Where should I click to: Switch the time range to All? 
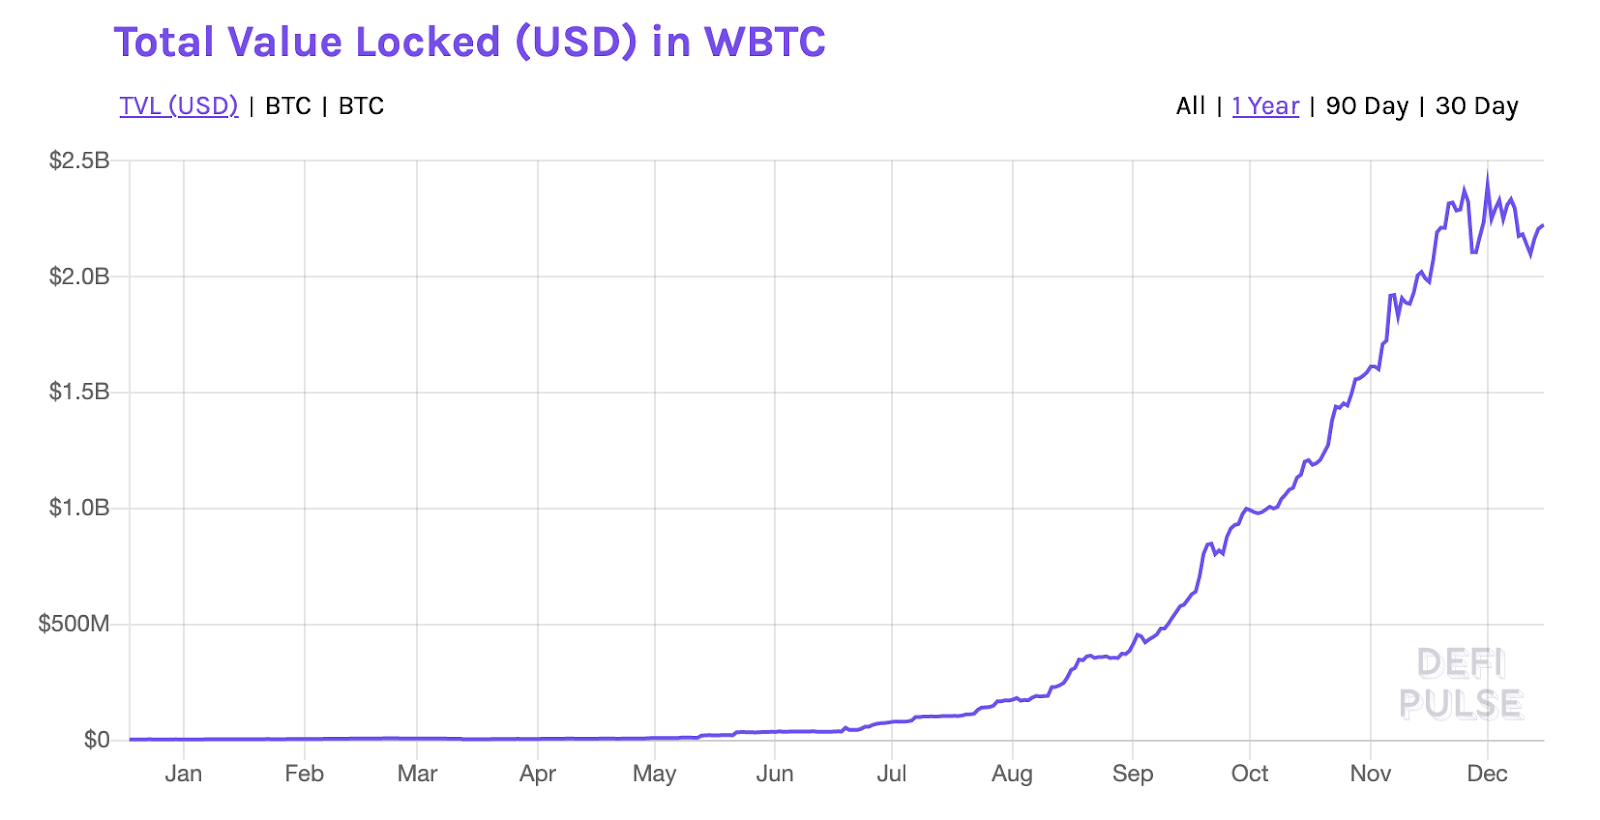(1190, 106)
